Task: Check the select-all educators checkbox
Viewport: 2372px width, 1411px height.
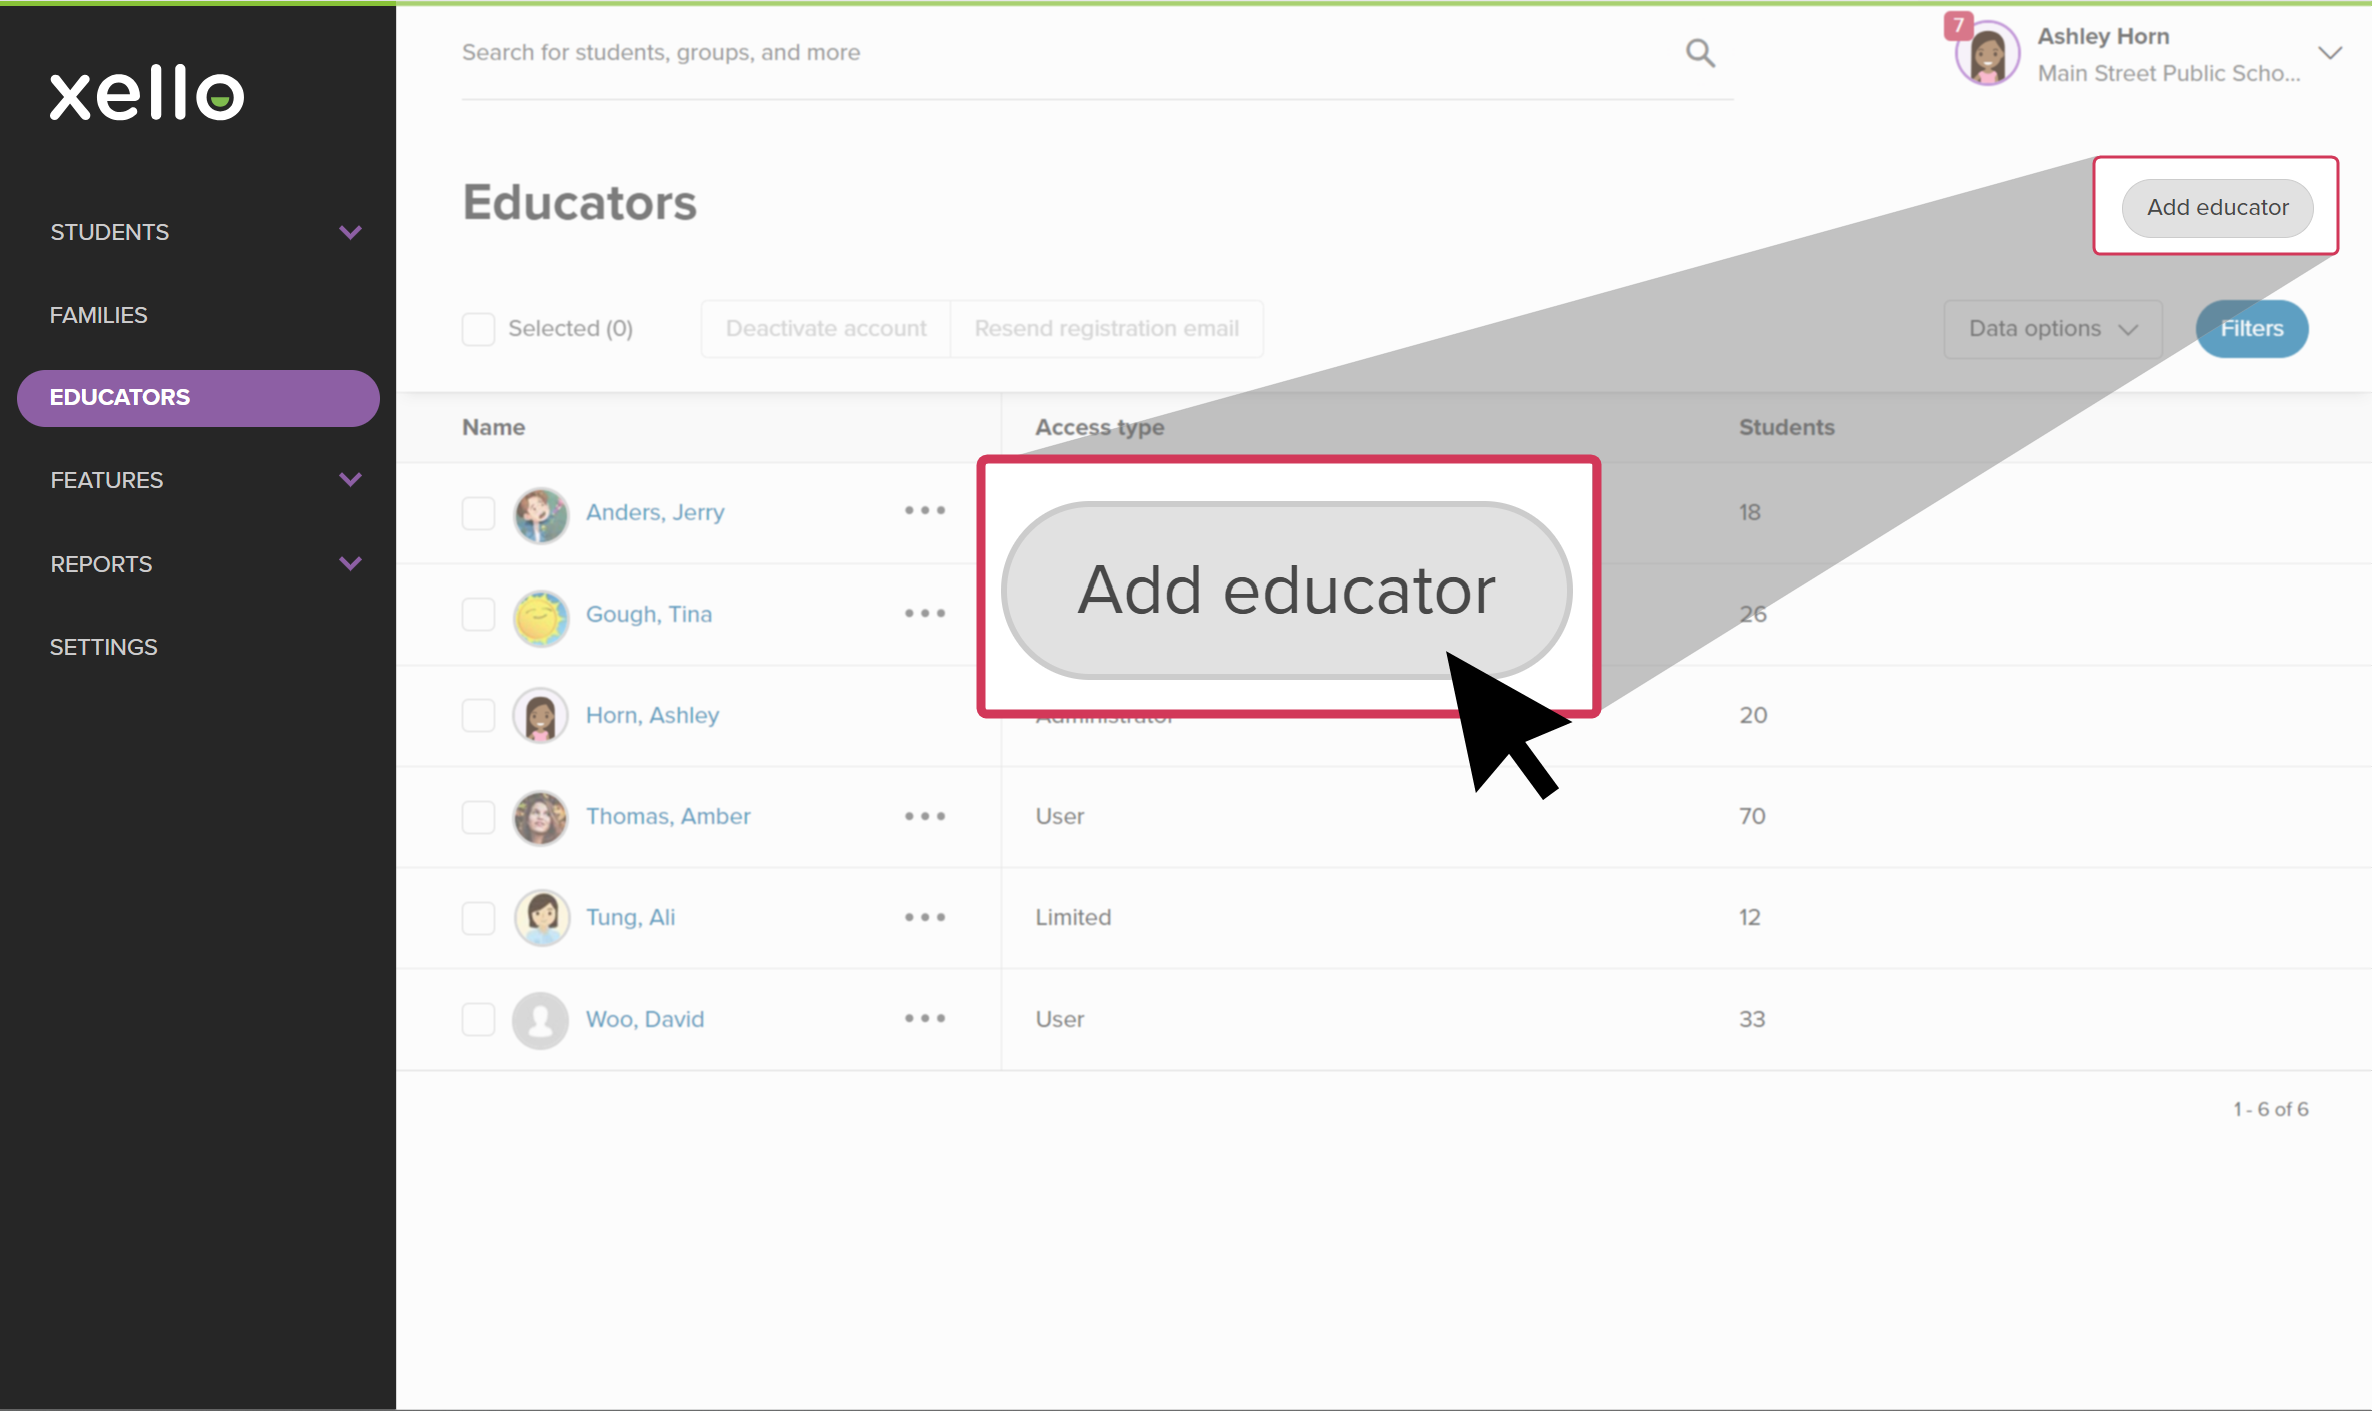Action: tap(478, 328)
